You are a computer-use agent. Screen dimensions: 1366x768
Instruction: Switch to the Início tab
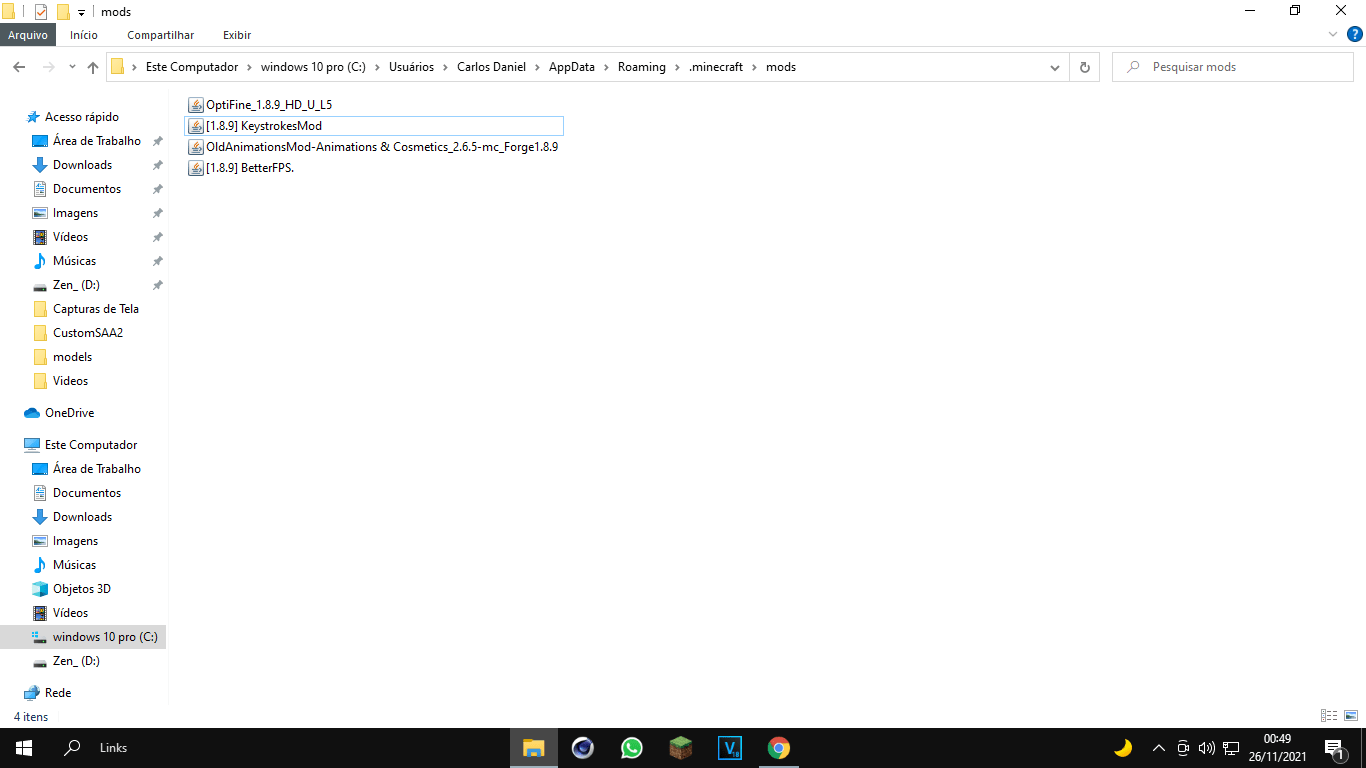[x=84, y=35]
